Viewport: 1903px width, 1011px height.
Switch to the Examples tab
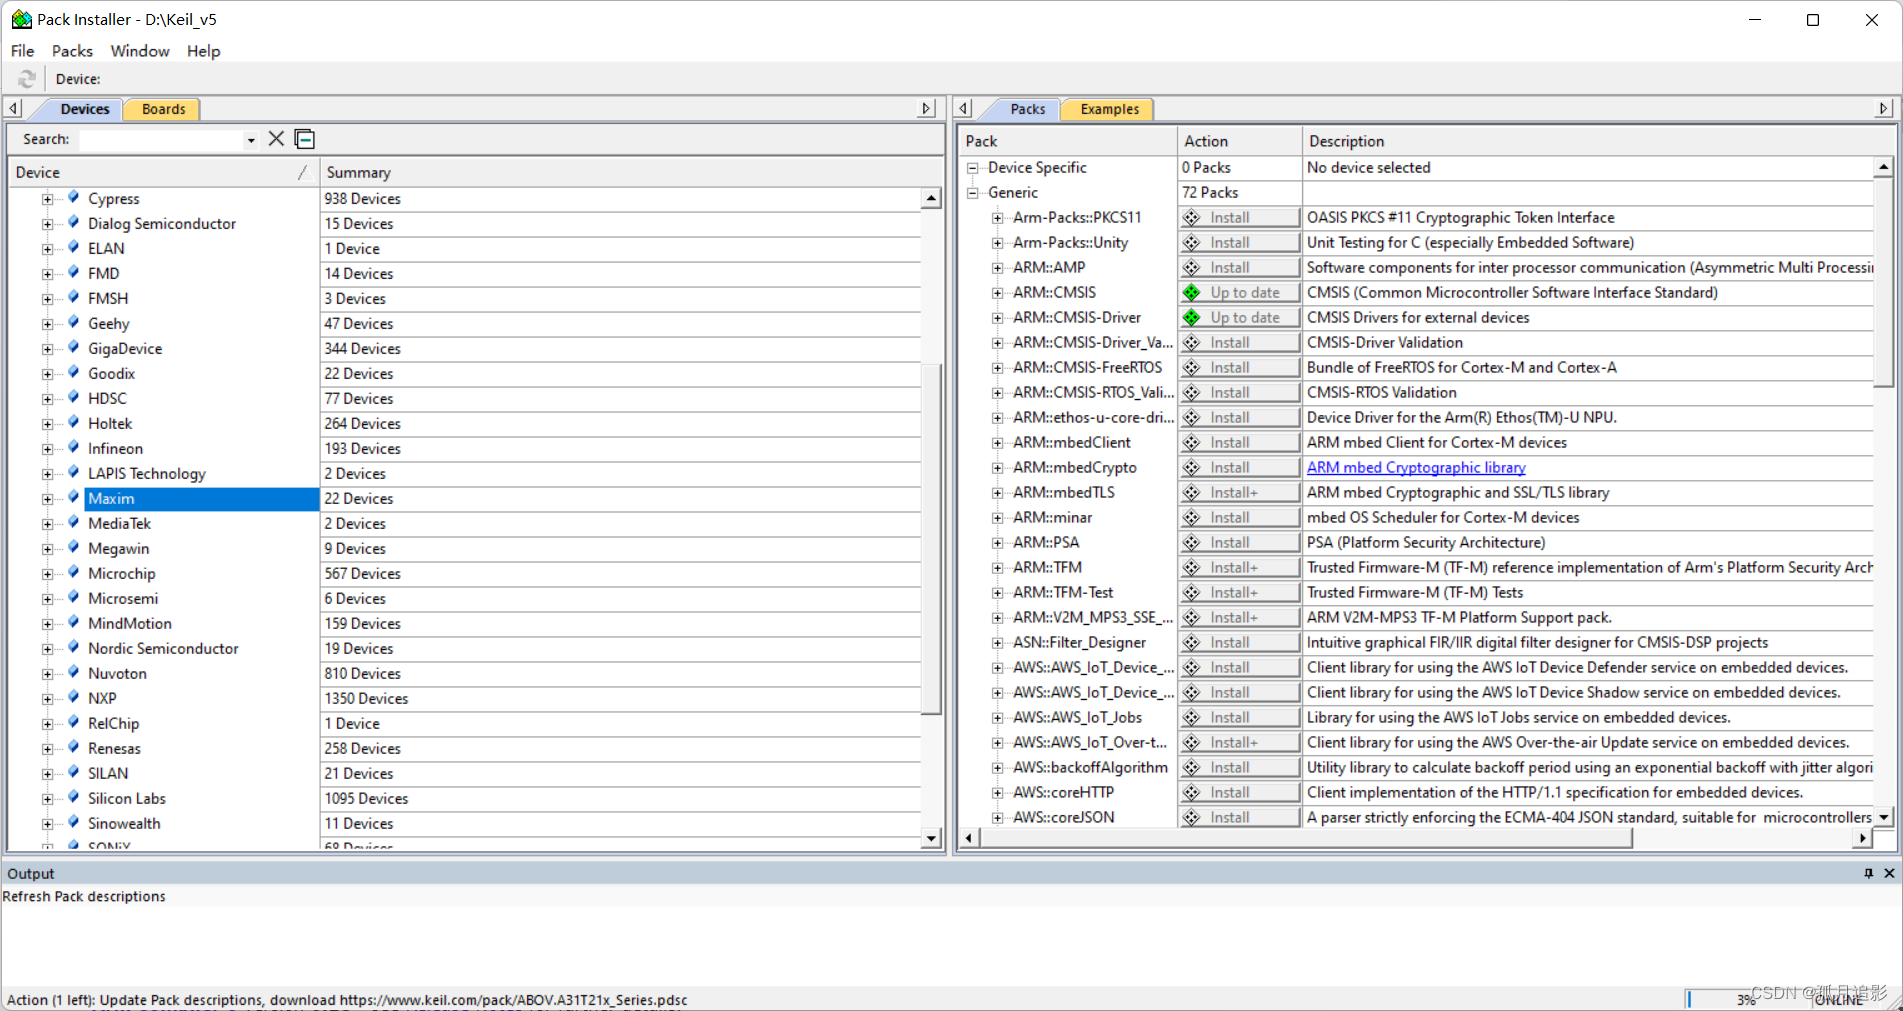click(x=1109, y=109)
